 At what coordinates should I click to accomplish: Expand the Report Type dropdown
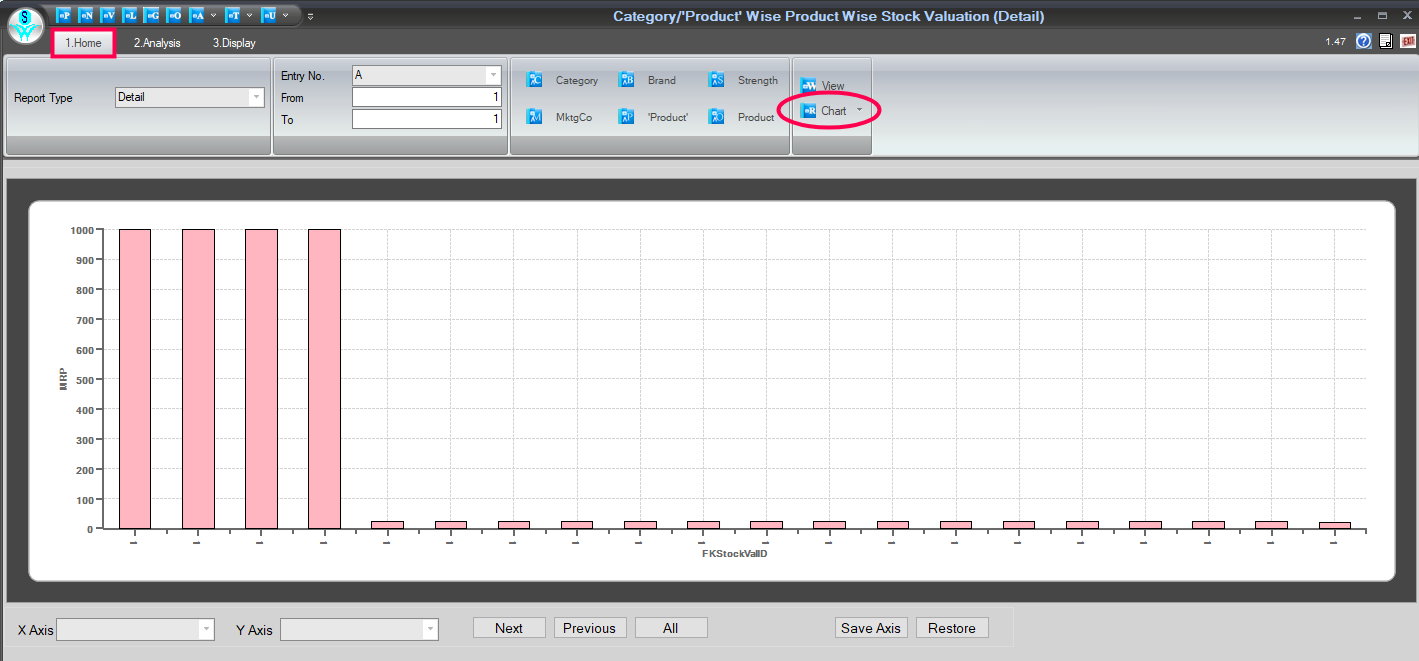click(256, 98)
